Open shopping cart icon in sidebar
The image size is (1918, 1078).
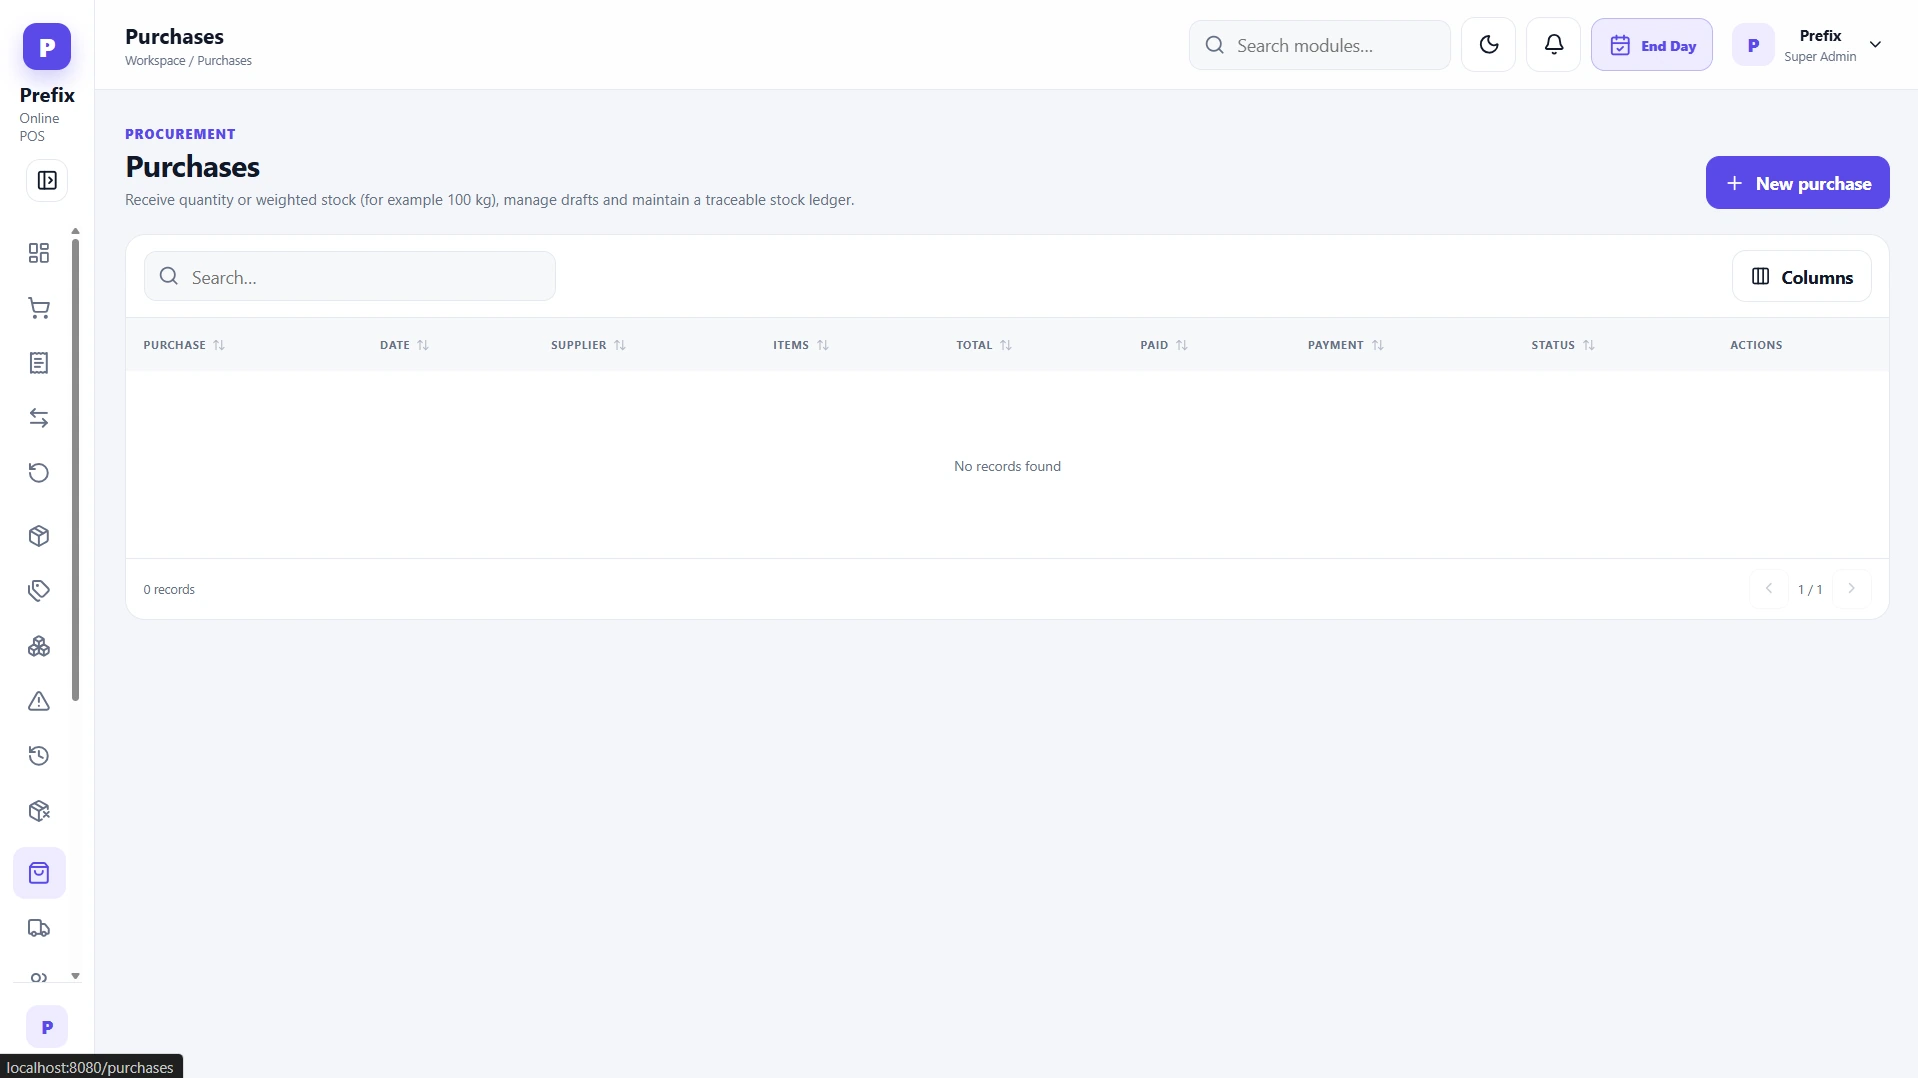(x=39, y=308)
